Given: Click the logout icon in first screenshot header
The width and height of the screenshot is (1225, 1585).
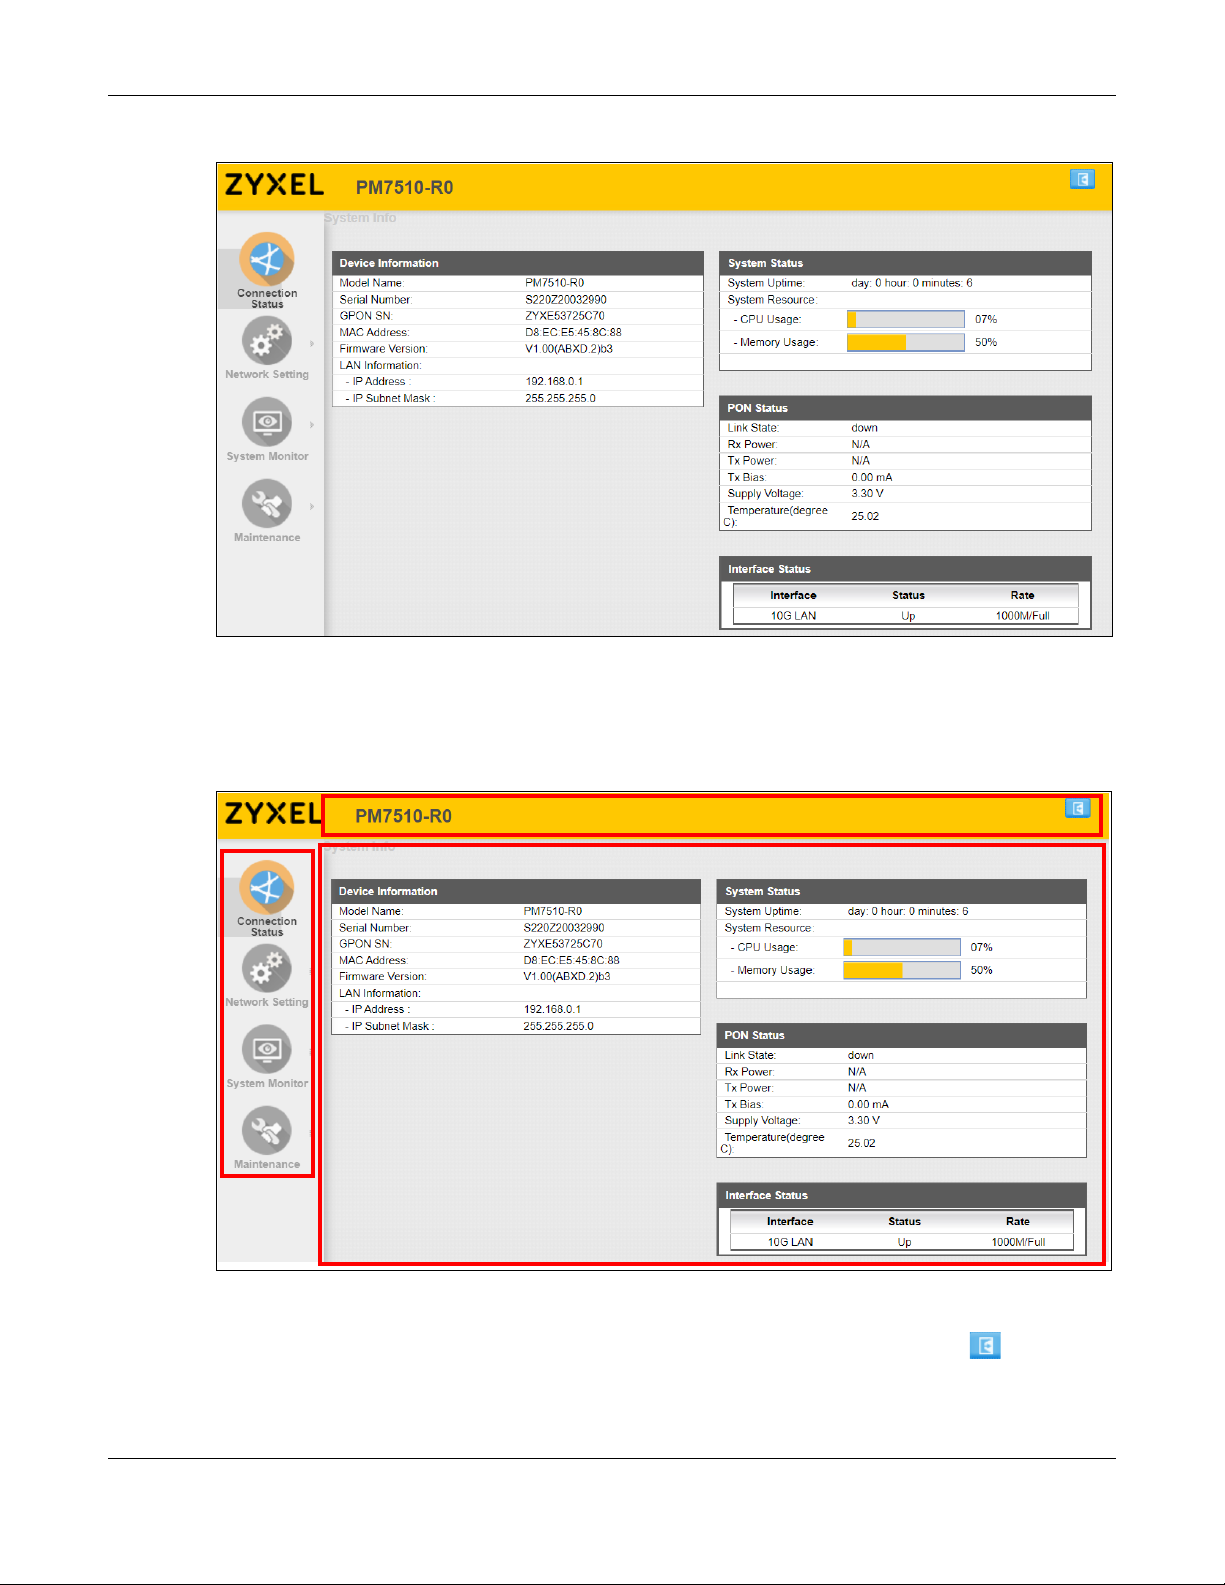Looking at the screenshot, I should (x=1082, y=179).
